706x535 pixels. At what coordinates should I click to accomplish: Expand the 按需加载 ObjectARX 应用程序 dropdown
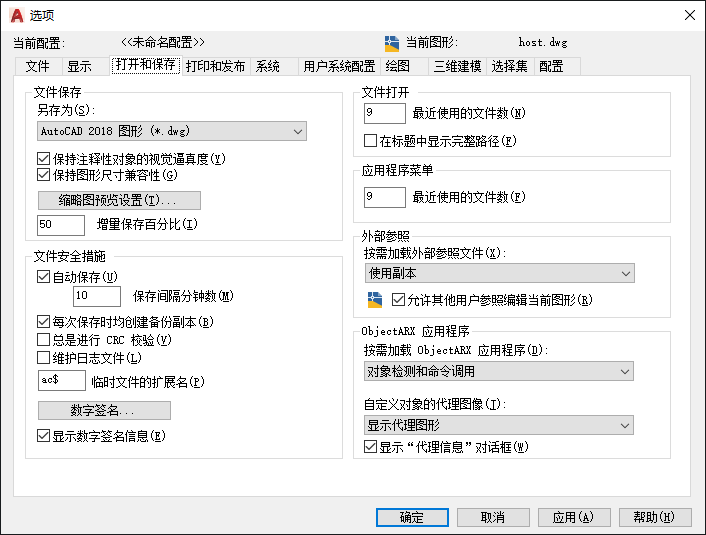pyautogui.click(x=499, y=372)
